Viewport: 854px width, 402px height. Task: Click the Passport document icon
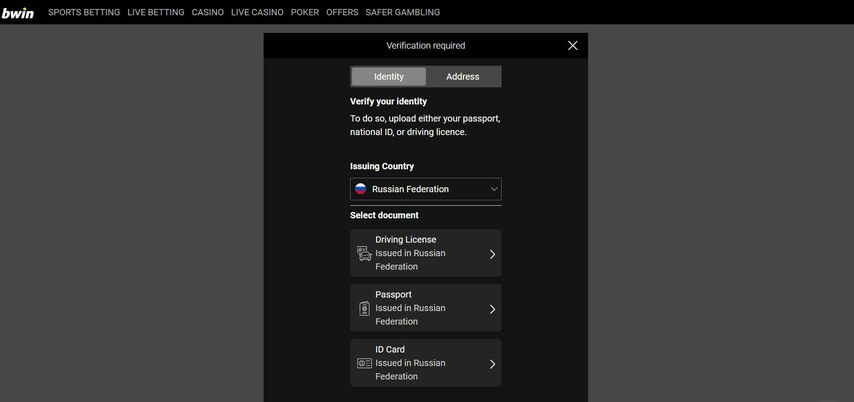coord(364,309)
